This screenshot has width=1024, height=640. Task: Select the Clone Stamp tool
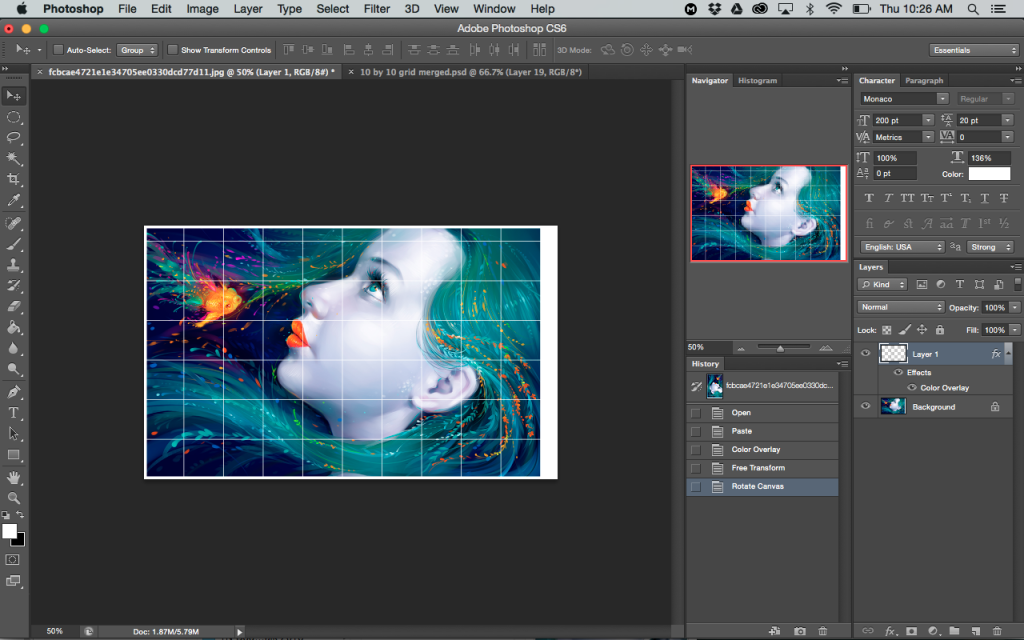pos(13,265)
